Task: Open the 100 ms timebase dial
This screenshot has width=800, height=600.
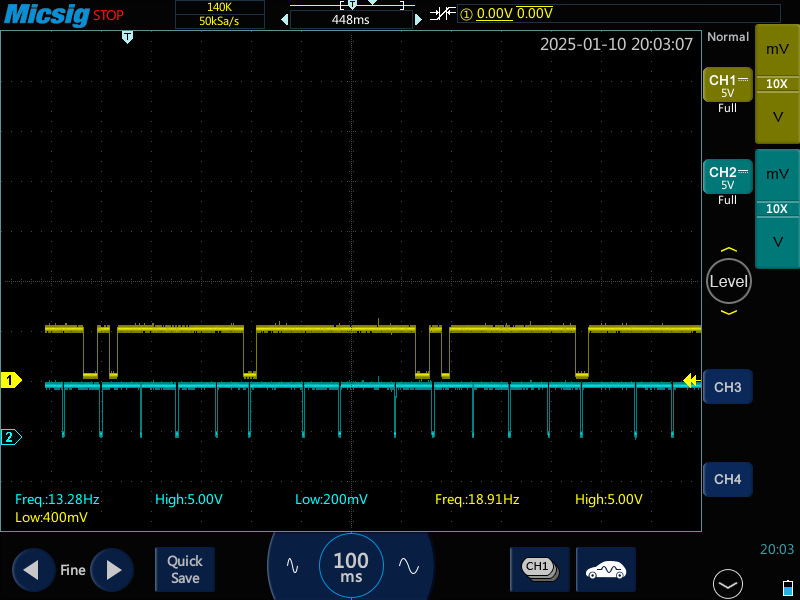Action: [x=351, y=566]
